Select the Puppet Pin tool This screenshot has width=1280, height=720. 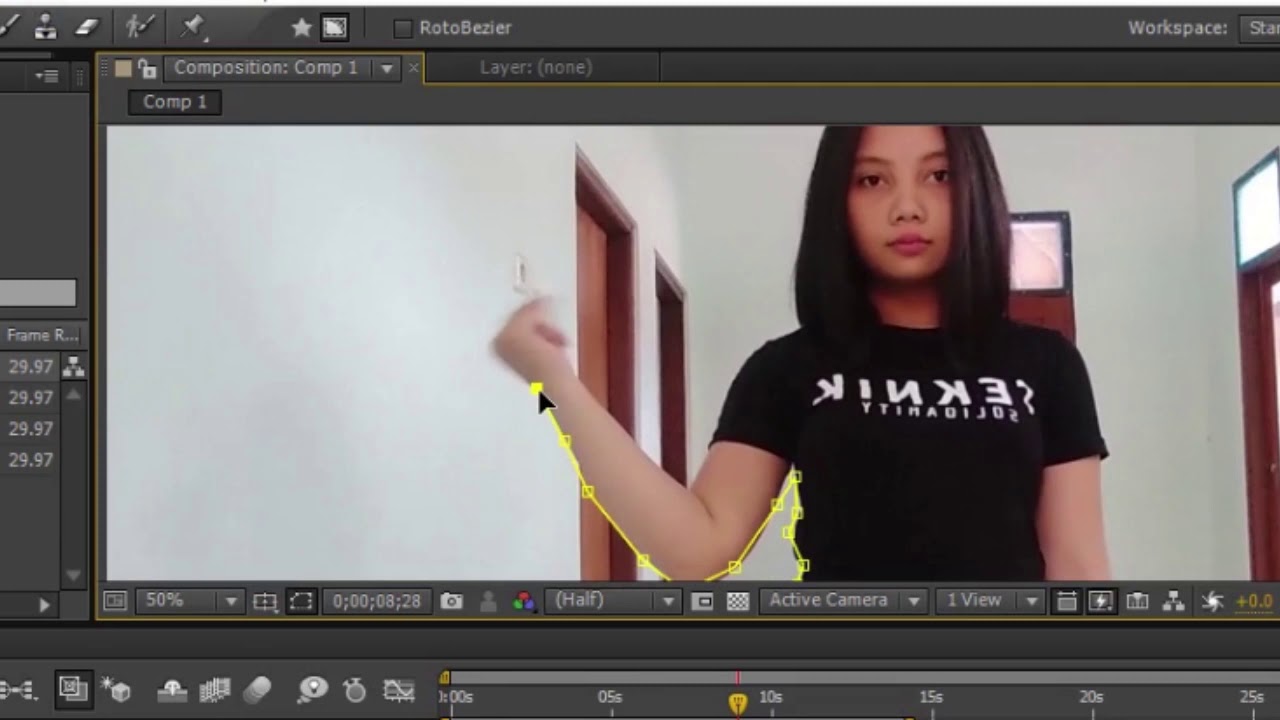pyautogui.click(x=192, y=26)
